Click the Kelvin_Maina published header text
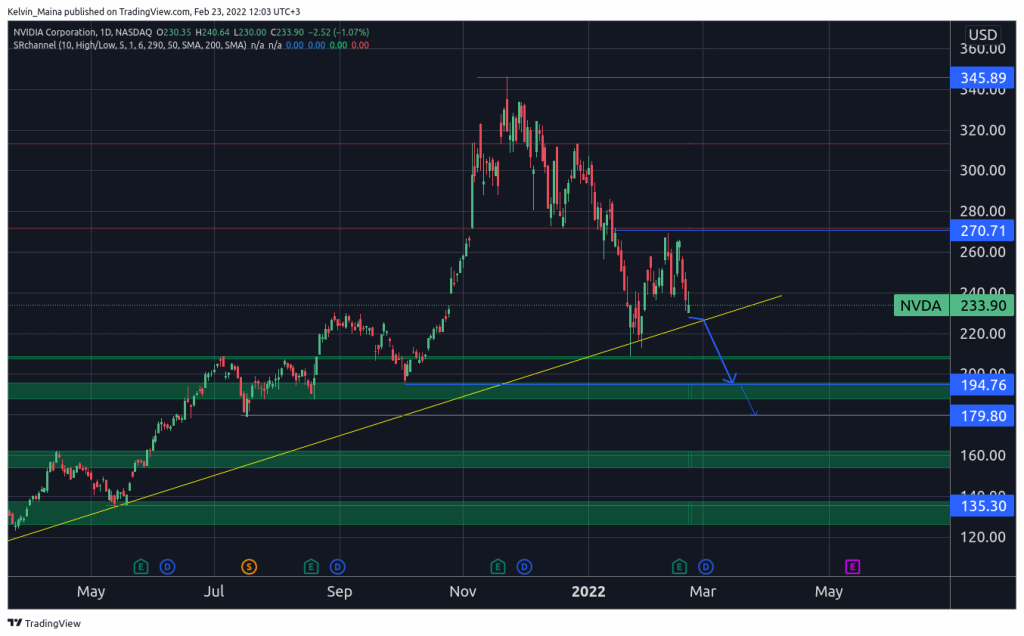The width and height of the screenshot is (1024, 636). click(153, 11)
